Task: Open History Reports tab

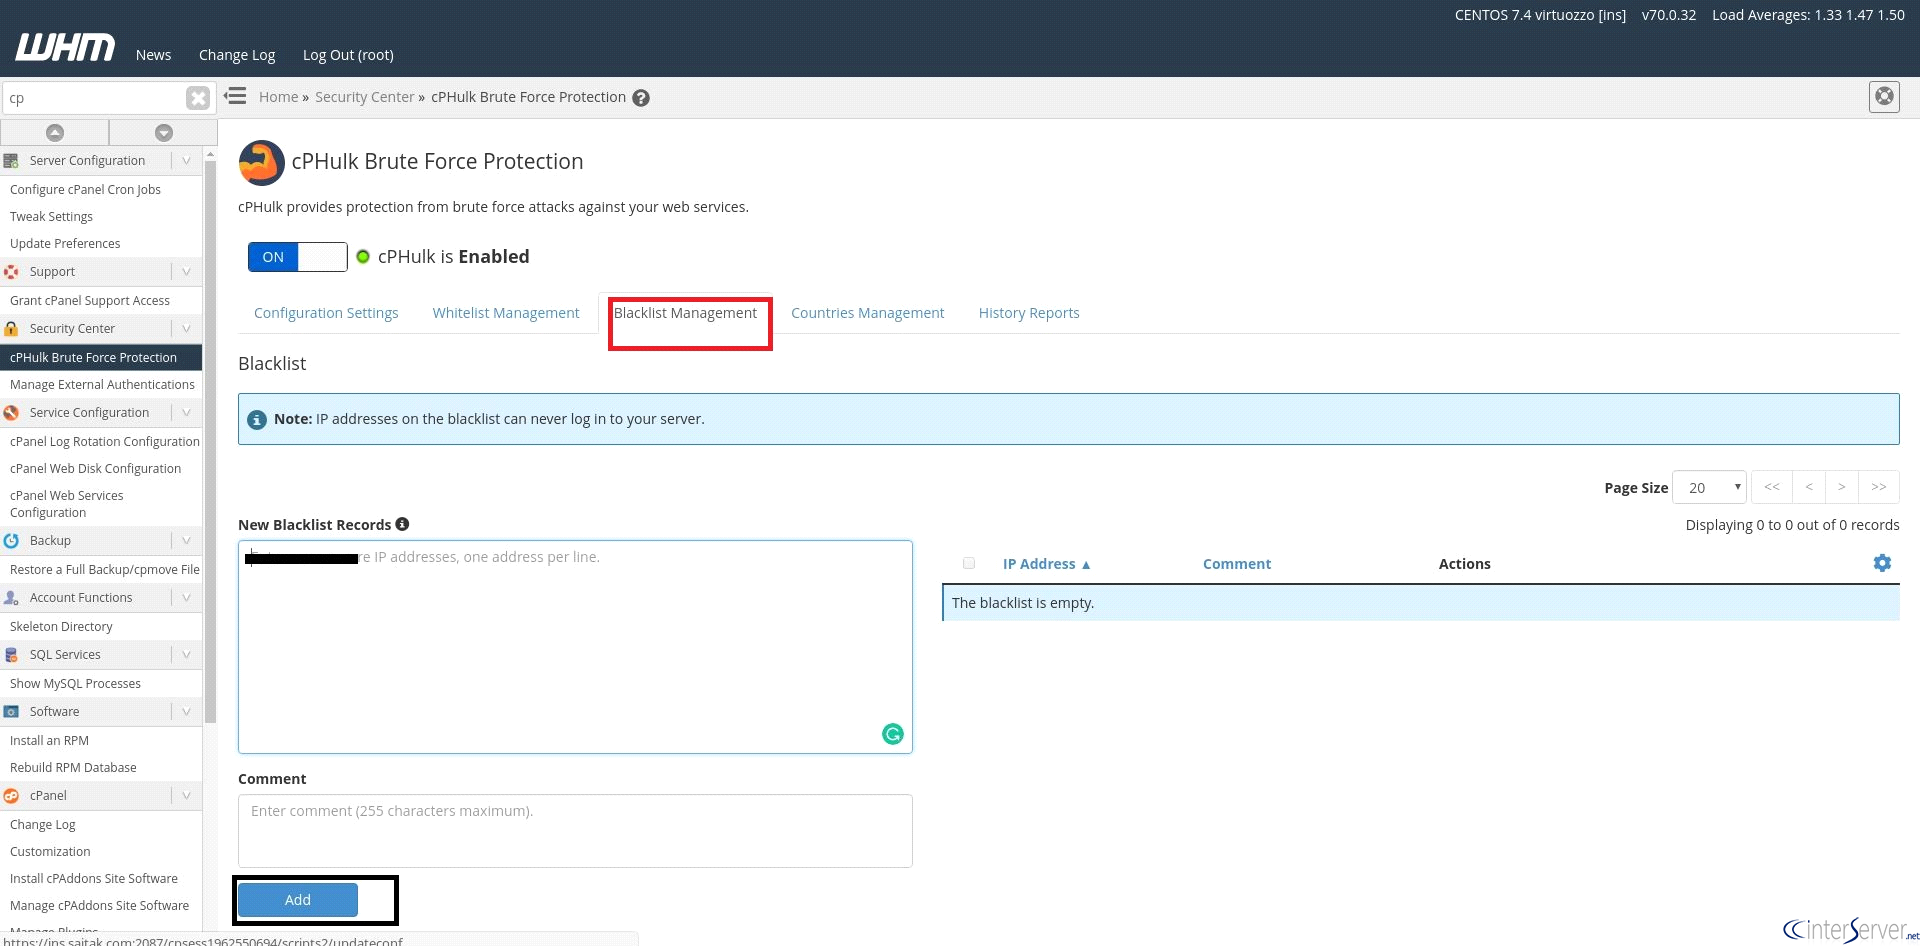Action: (x=1029, y=313)
